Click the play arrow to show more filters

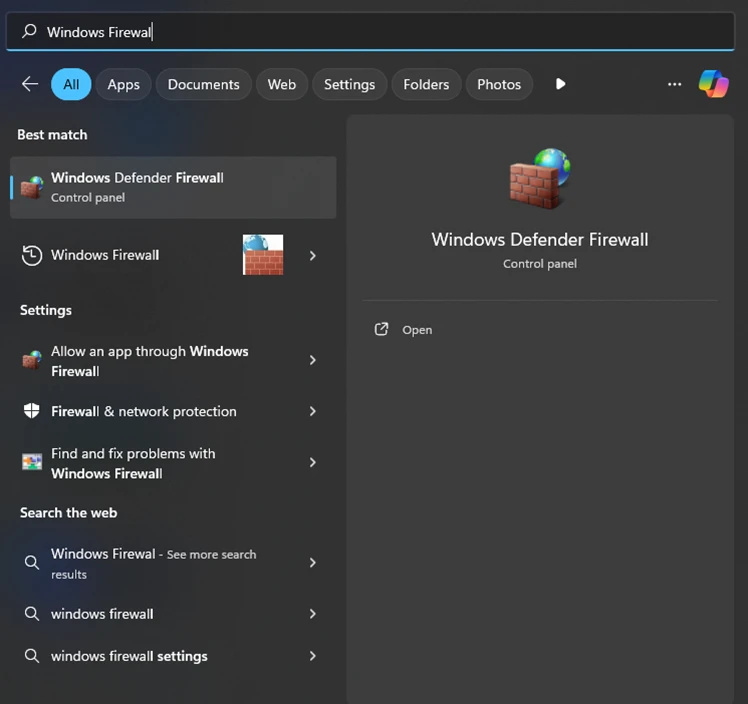pyautogui.click(x=560, y=84)
